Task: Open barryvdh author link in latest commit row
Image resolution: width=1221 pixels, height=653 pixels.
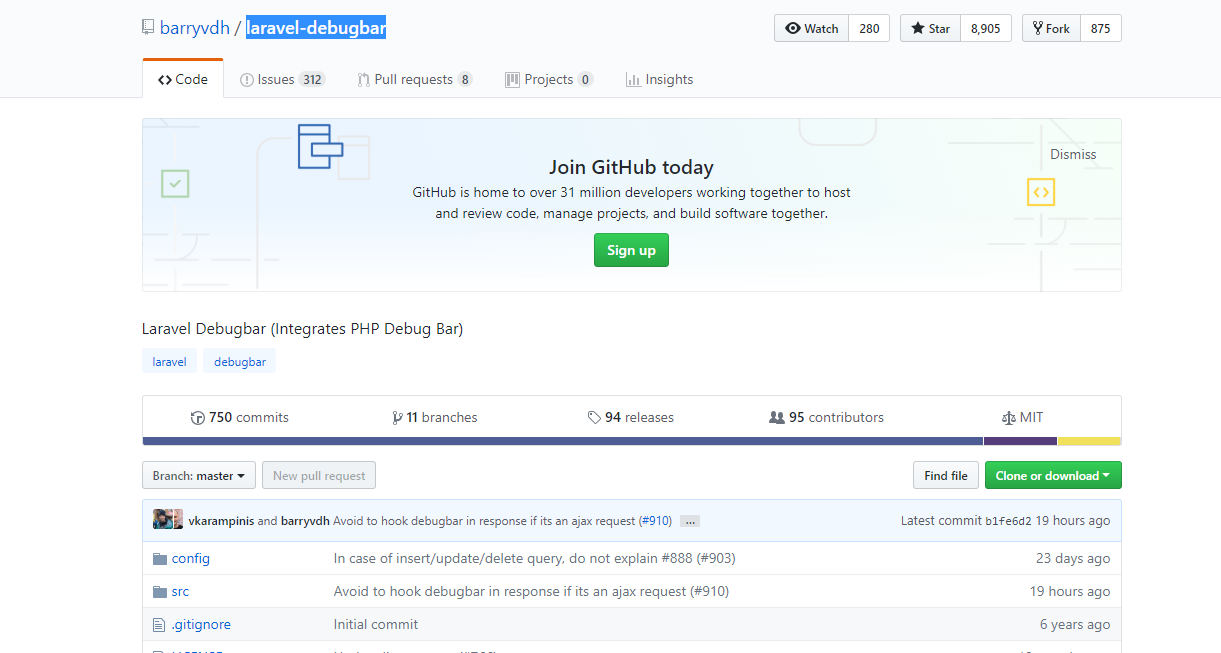Action: 305,521
